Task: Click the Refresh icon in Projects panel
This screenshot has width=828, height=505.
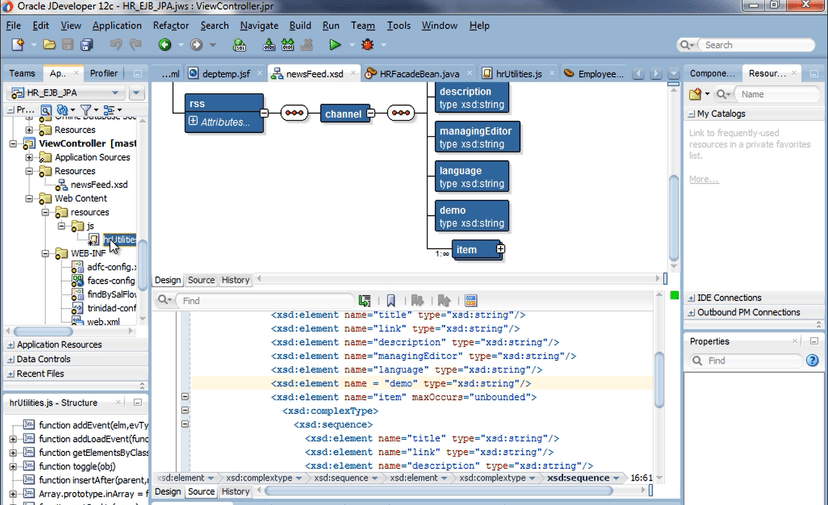Action: pyautogui.click(x=62, y=110)
